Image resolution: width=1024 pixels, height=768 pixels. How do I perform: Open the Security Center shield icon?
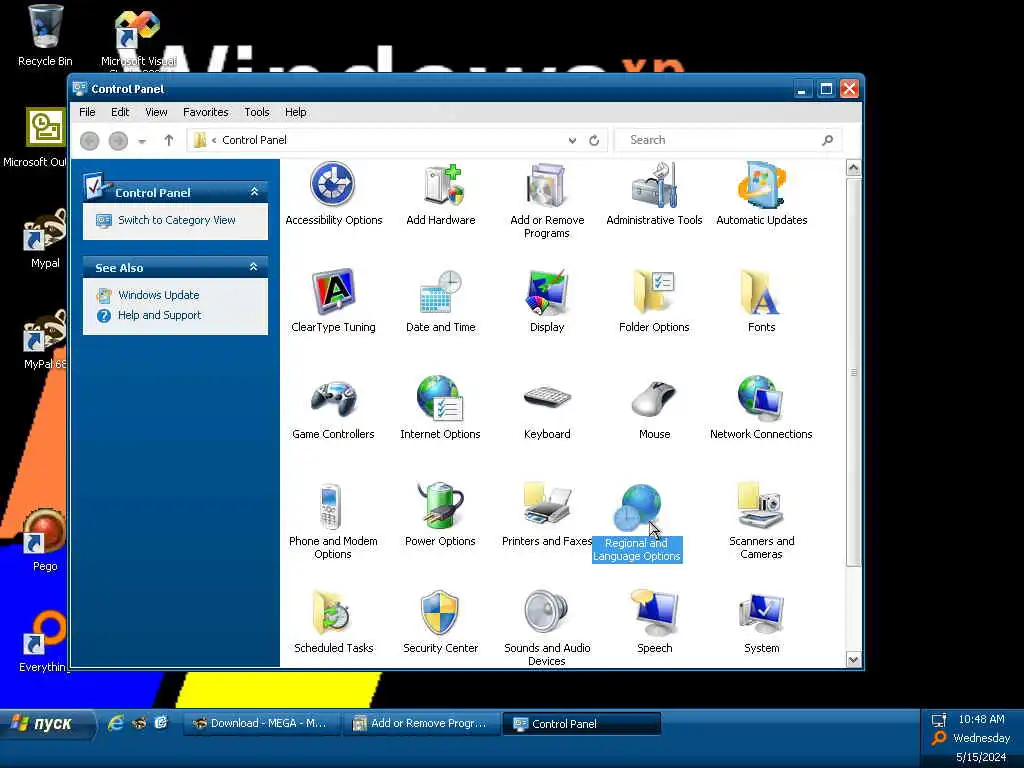click(440, 622)
